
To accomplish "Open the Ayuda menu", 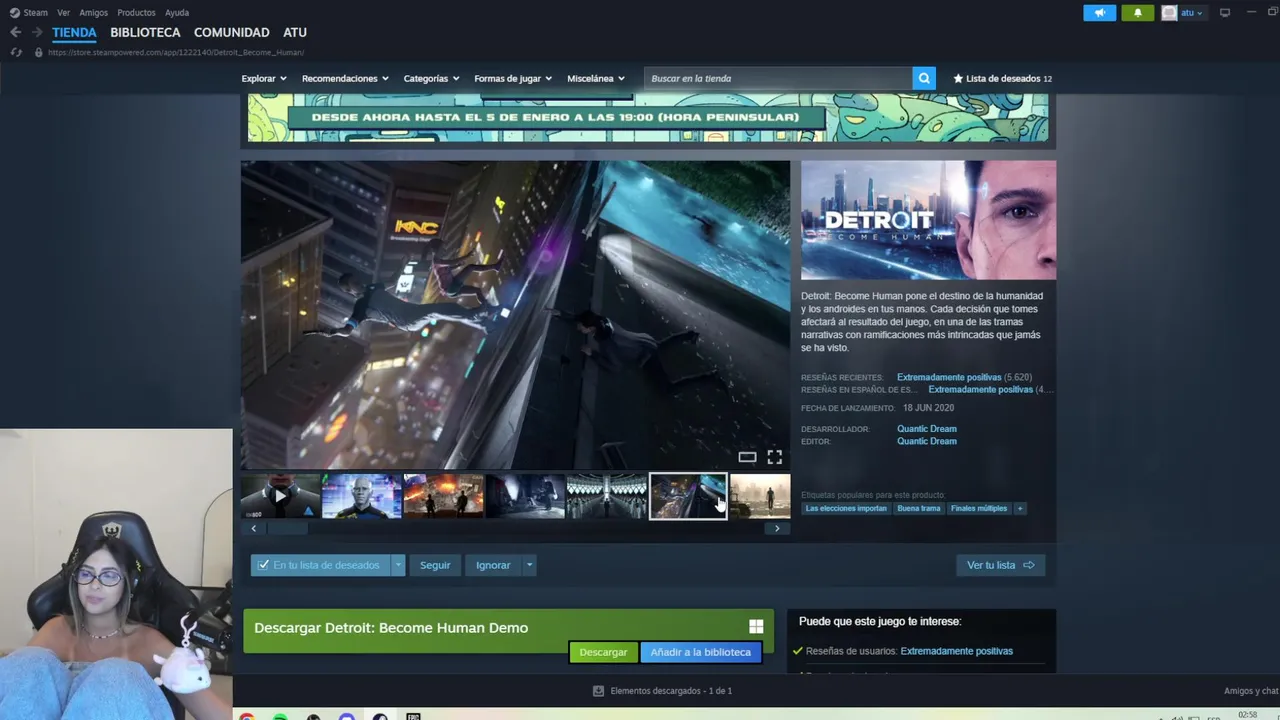I will (177, 13).
